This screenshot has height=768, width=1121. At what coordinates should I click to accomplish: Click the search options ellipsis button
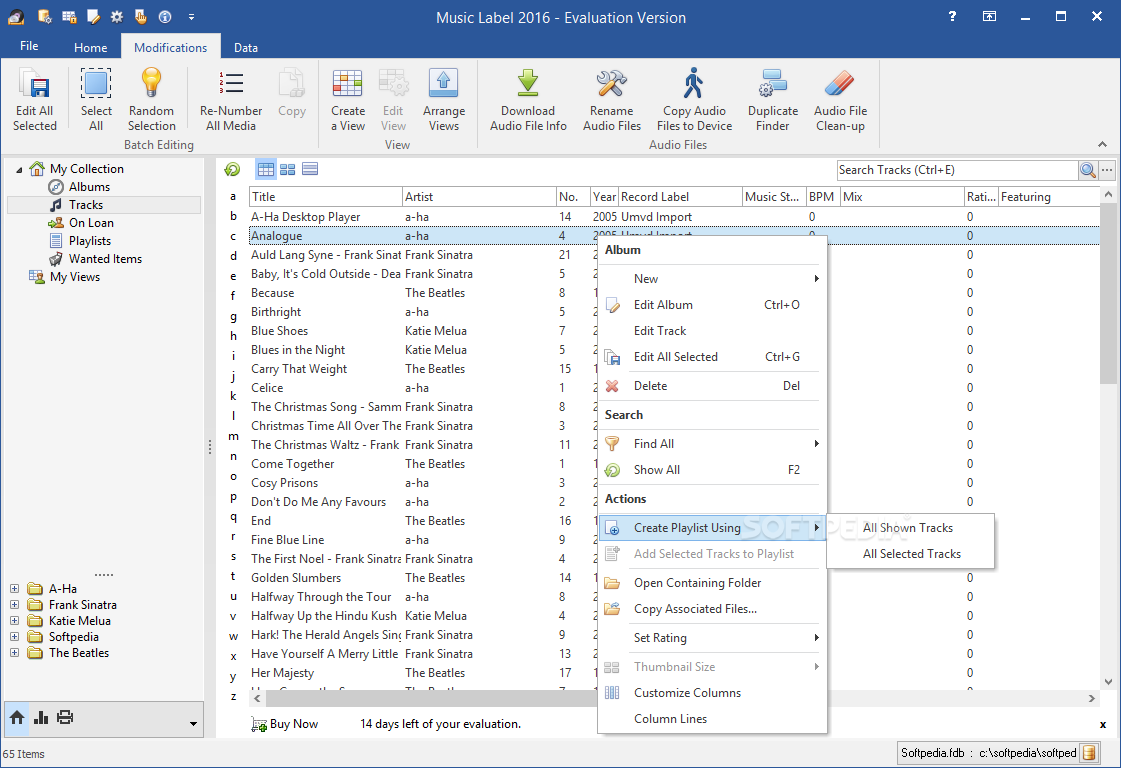(1107, 170)
